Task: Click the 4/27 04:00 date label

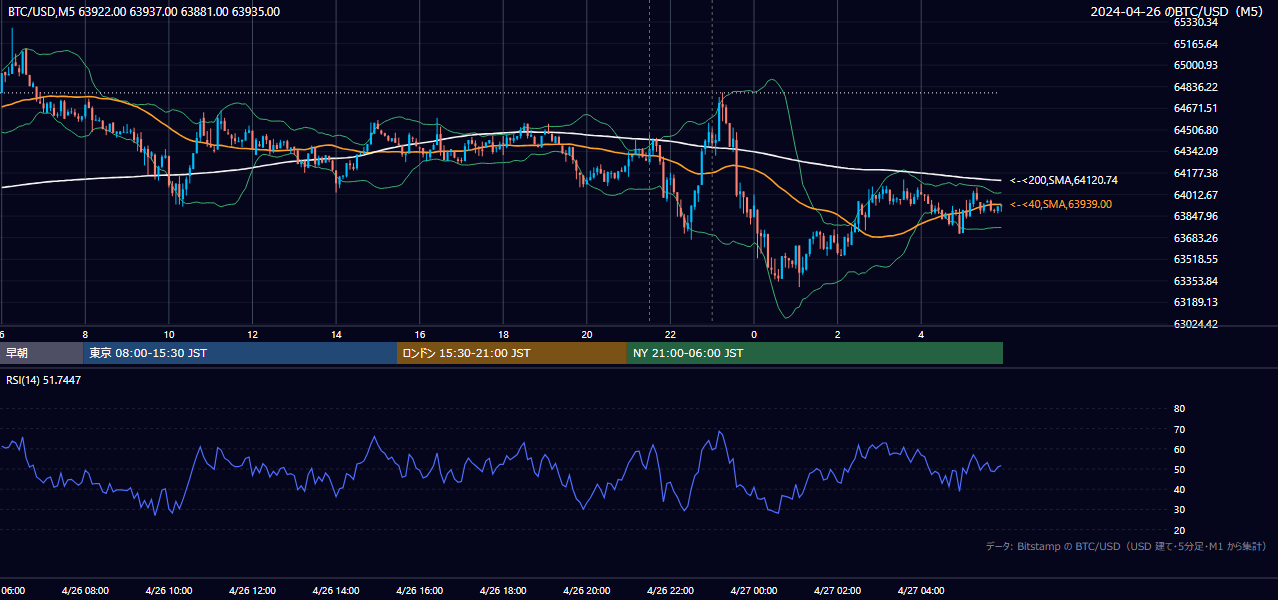Action: [922, 591]
